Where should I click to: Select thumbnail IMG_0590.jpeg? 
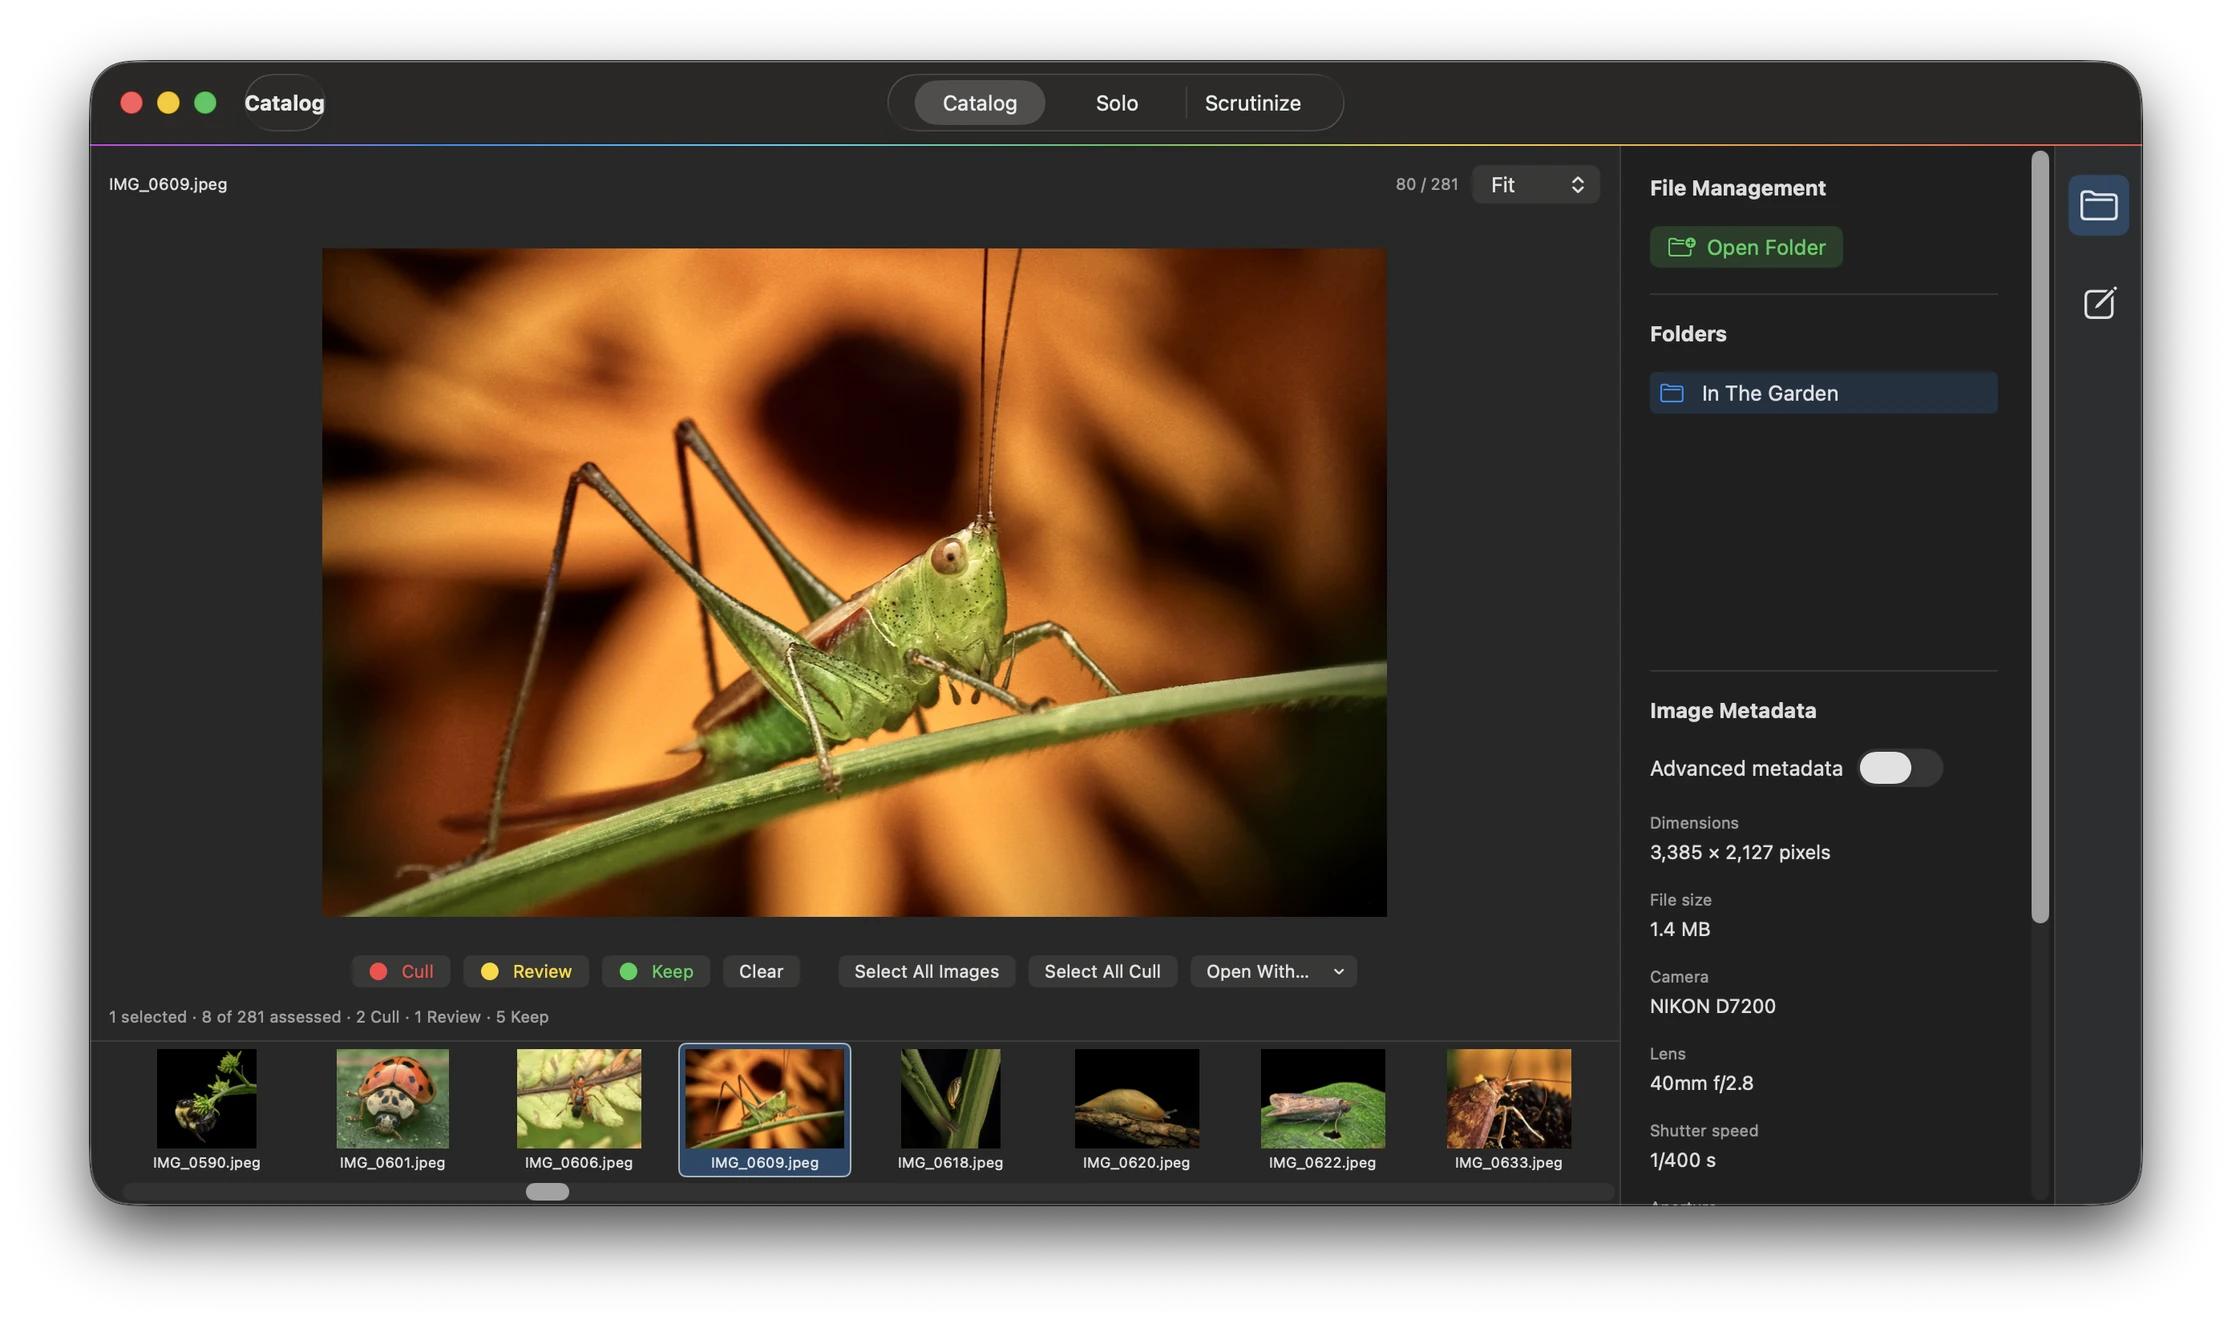coord(206,1109)
